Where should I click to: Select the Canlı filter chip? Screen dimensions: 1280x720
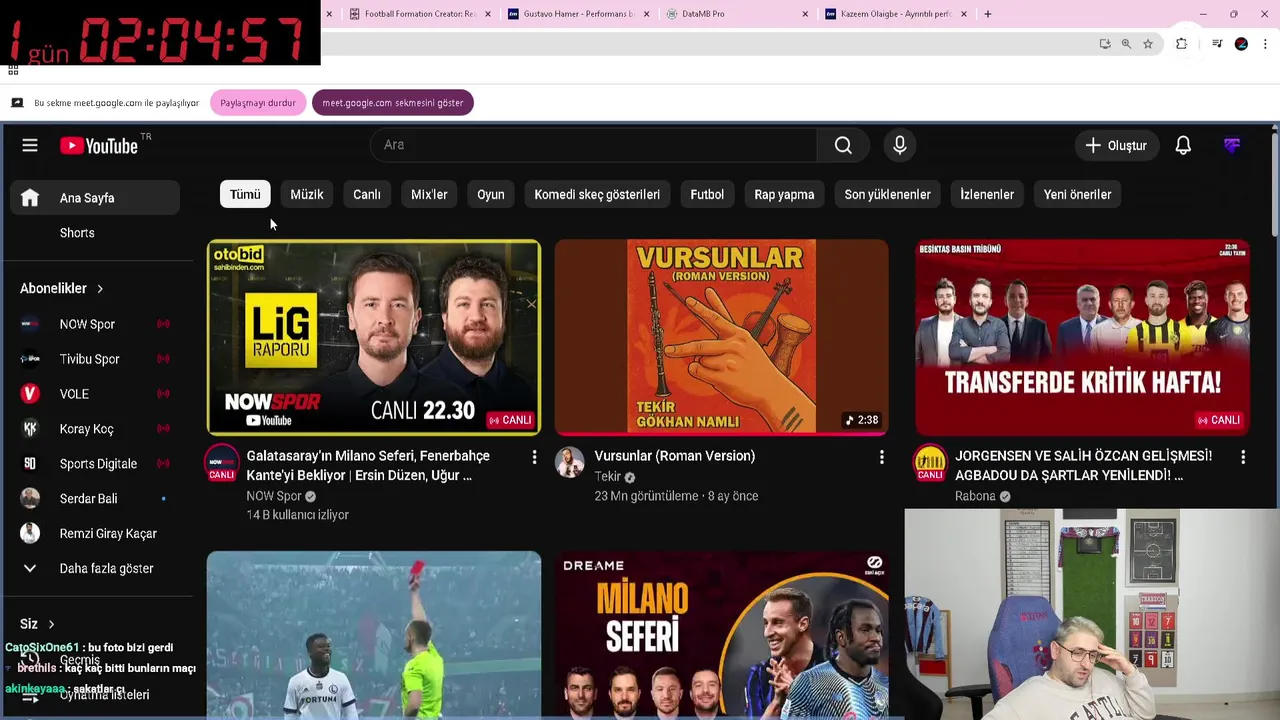tap(367, 194)
